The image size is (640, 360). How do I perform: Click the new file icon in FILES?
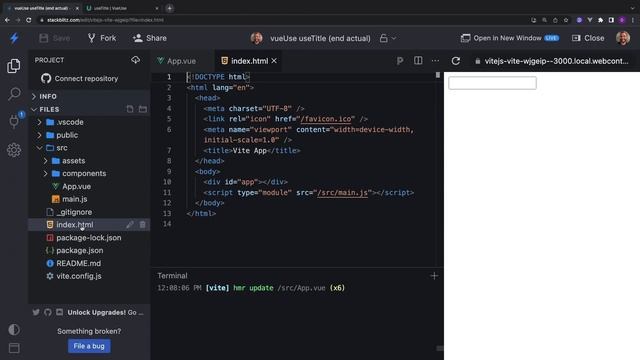(130, 109)
